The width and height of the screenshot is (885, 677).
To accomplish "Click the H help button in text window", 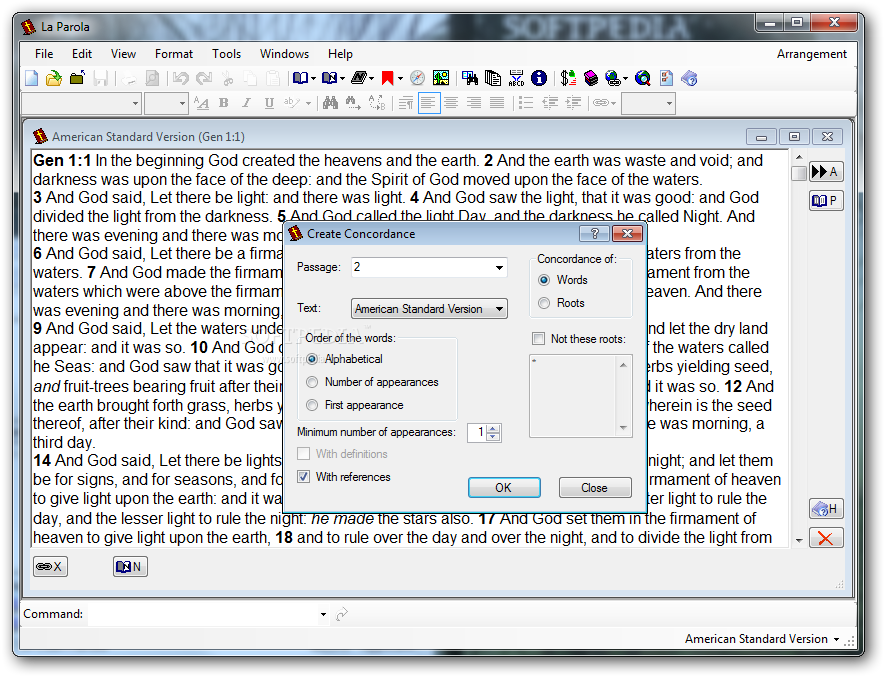I will point(826,509).
